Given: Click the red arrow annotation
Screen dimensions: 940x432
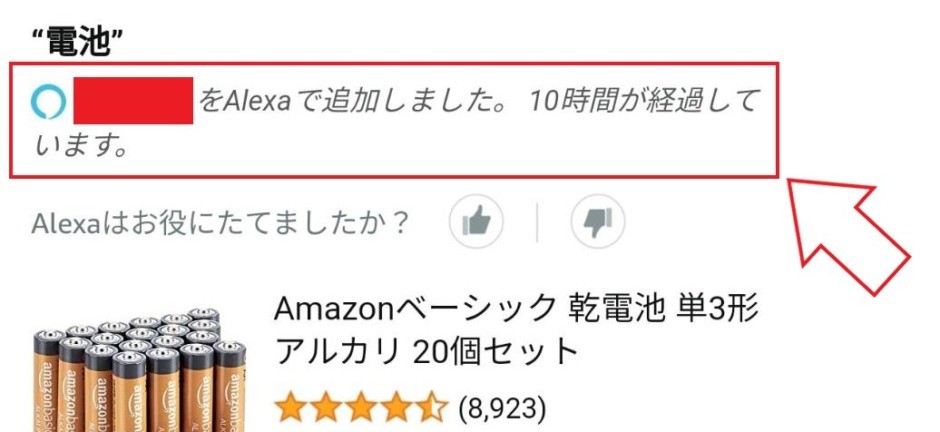Looking at the screenshot, I should pos(848,237).
